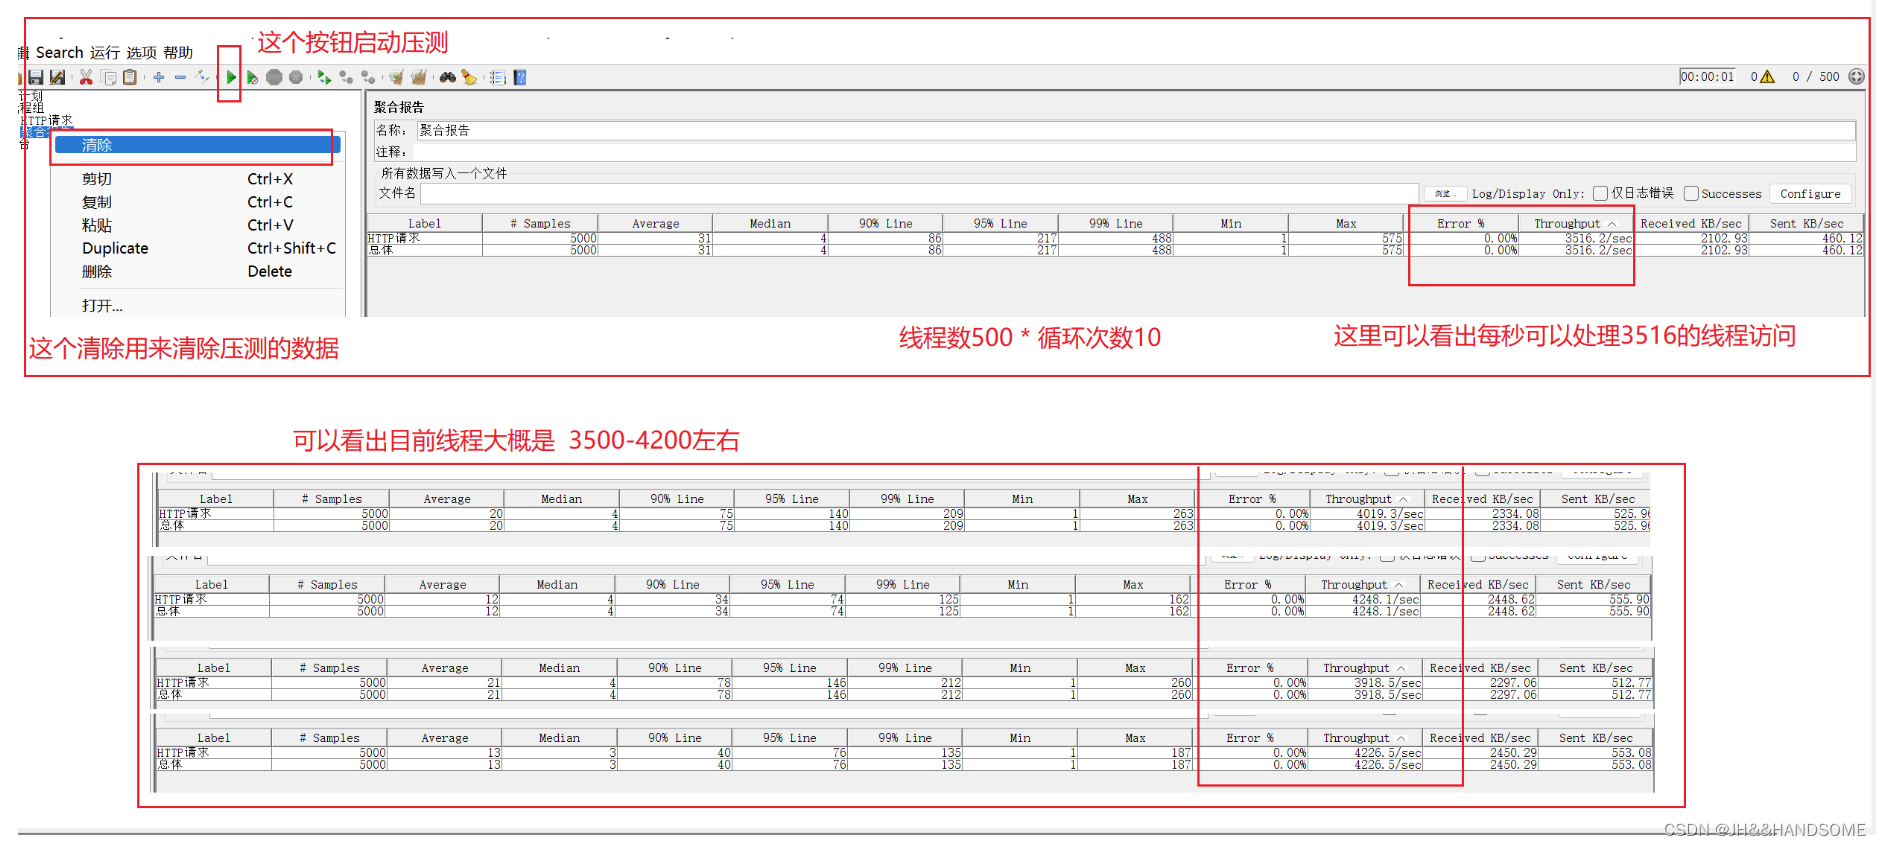
Task: Click the 99% Line header in top table
Action: point(1115,224)
